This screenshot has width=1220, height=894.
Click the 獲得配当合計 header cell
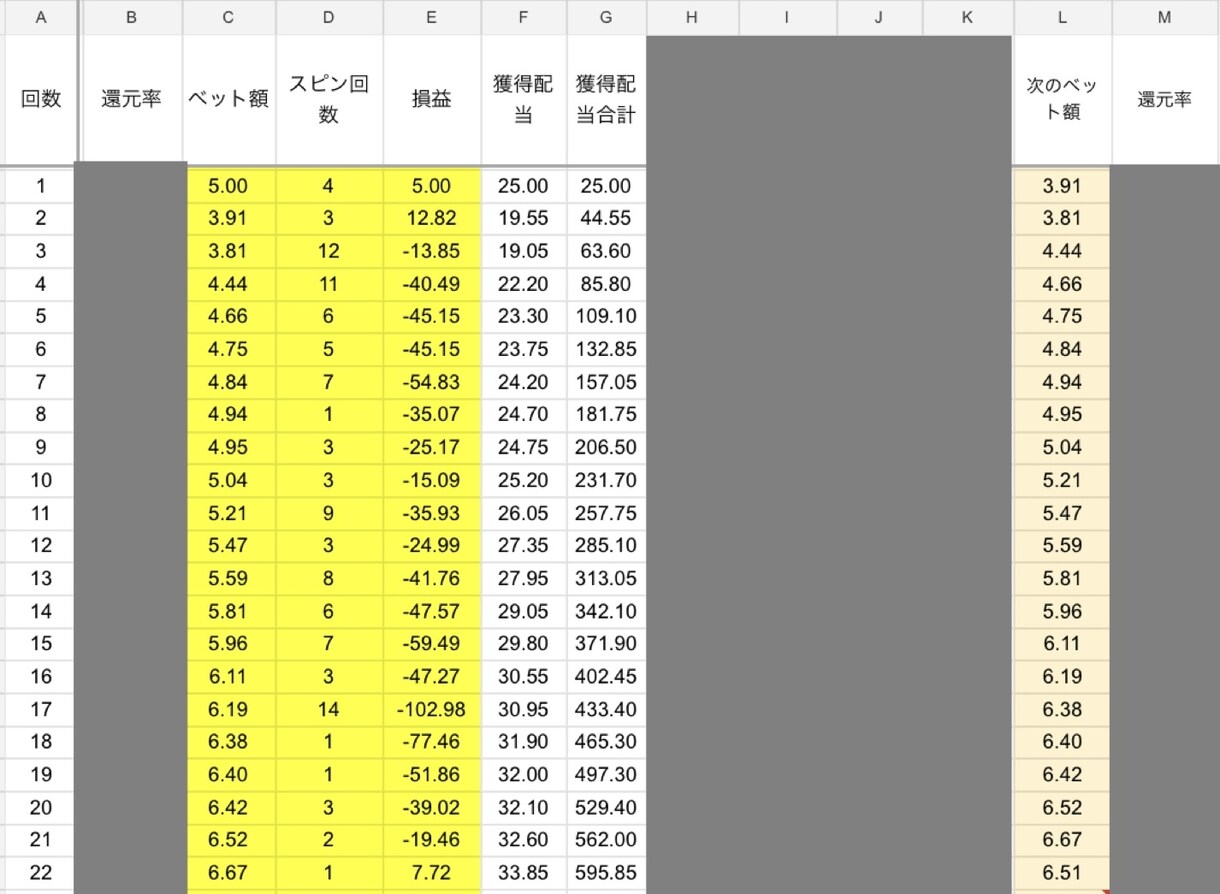point(606,99)
